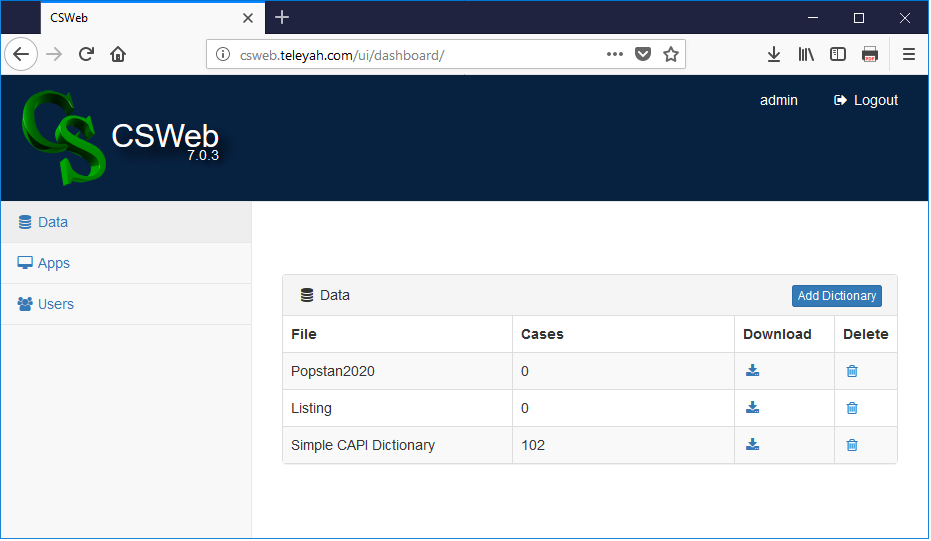The width and height of the screenshot is (931, 541).
Task: Open the Data section in sidebar
Action: pos(53,222)
